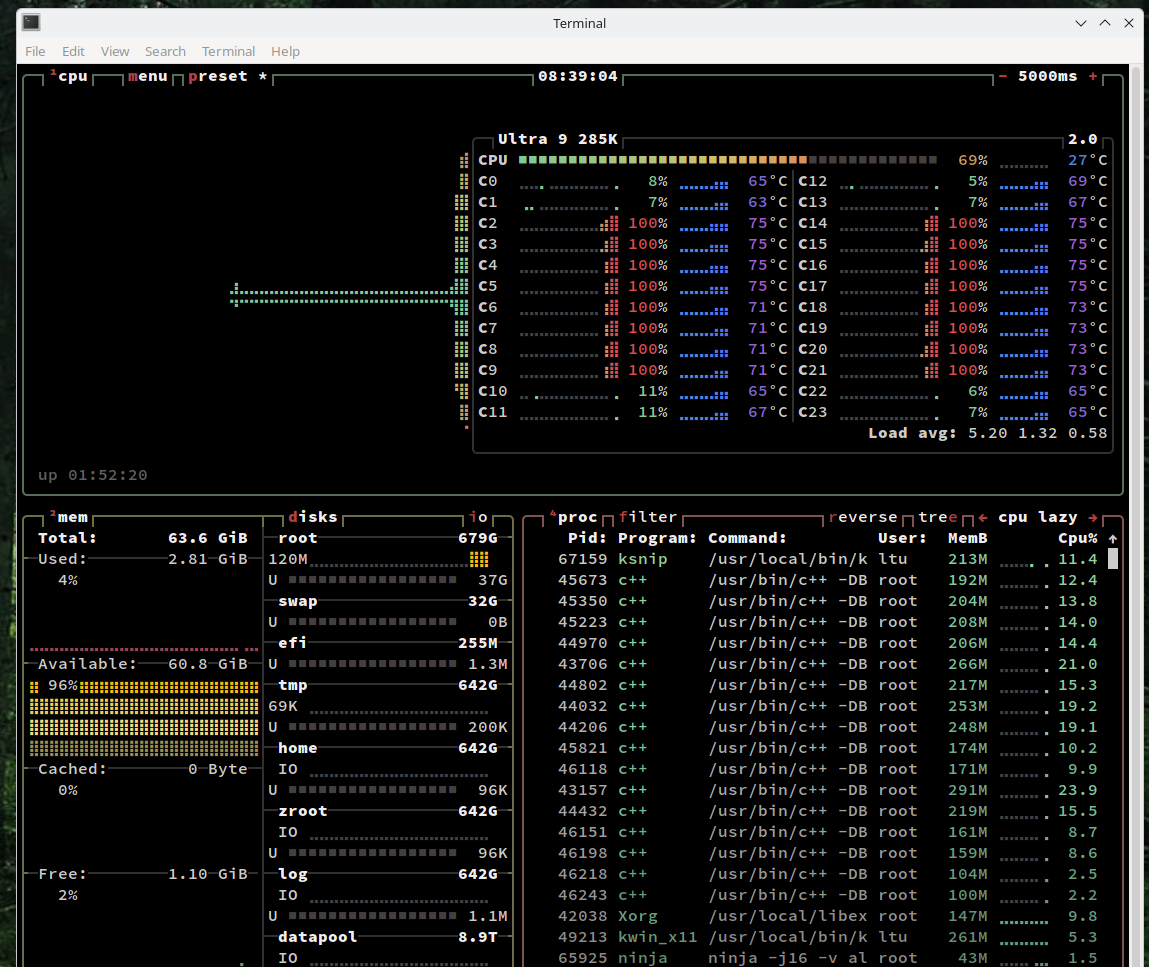Viewport: 1149px width, 967px height.
Task: Click the 'tmp' disk entry
Action: pyautogui.click(x=292, y=686)
